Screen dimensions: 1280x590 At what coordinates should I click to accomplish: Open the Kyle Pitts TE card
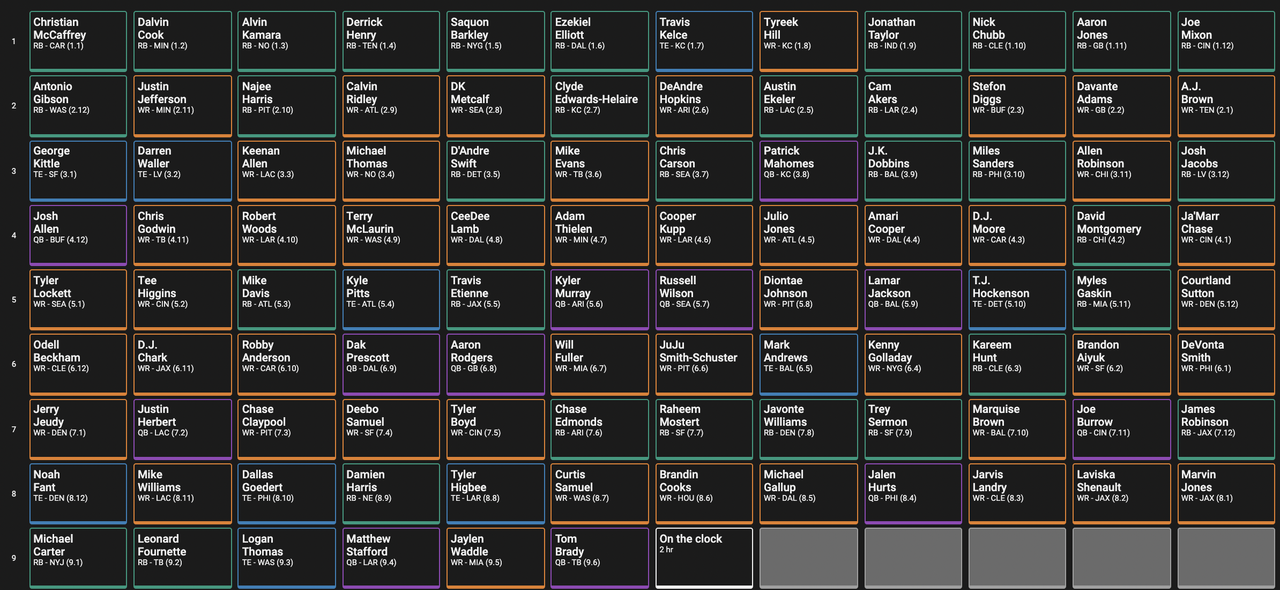click(391, 299)
